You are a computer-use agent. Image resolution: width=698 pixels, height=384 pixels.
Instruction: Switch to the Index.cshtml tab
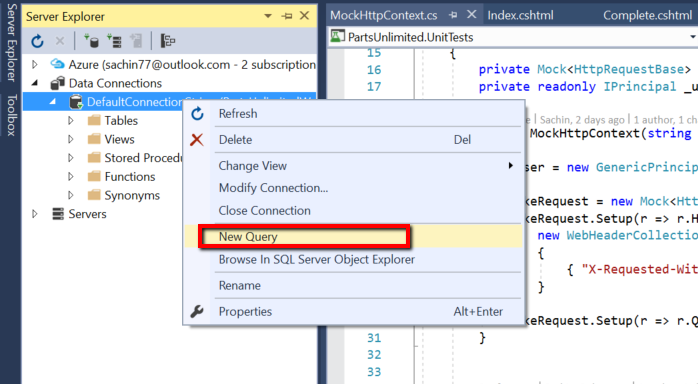point(520,16)
